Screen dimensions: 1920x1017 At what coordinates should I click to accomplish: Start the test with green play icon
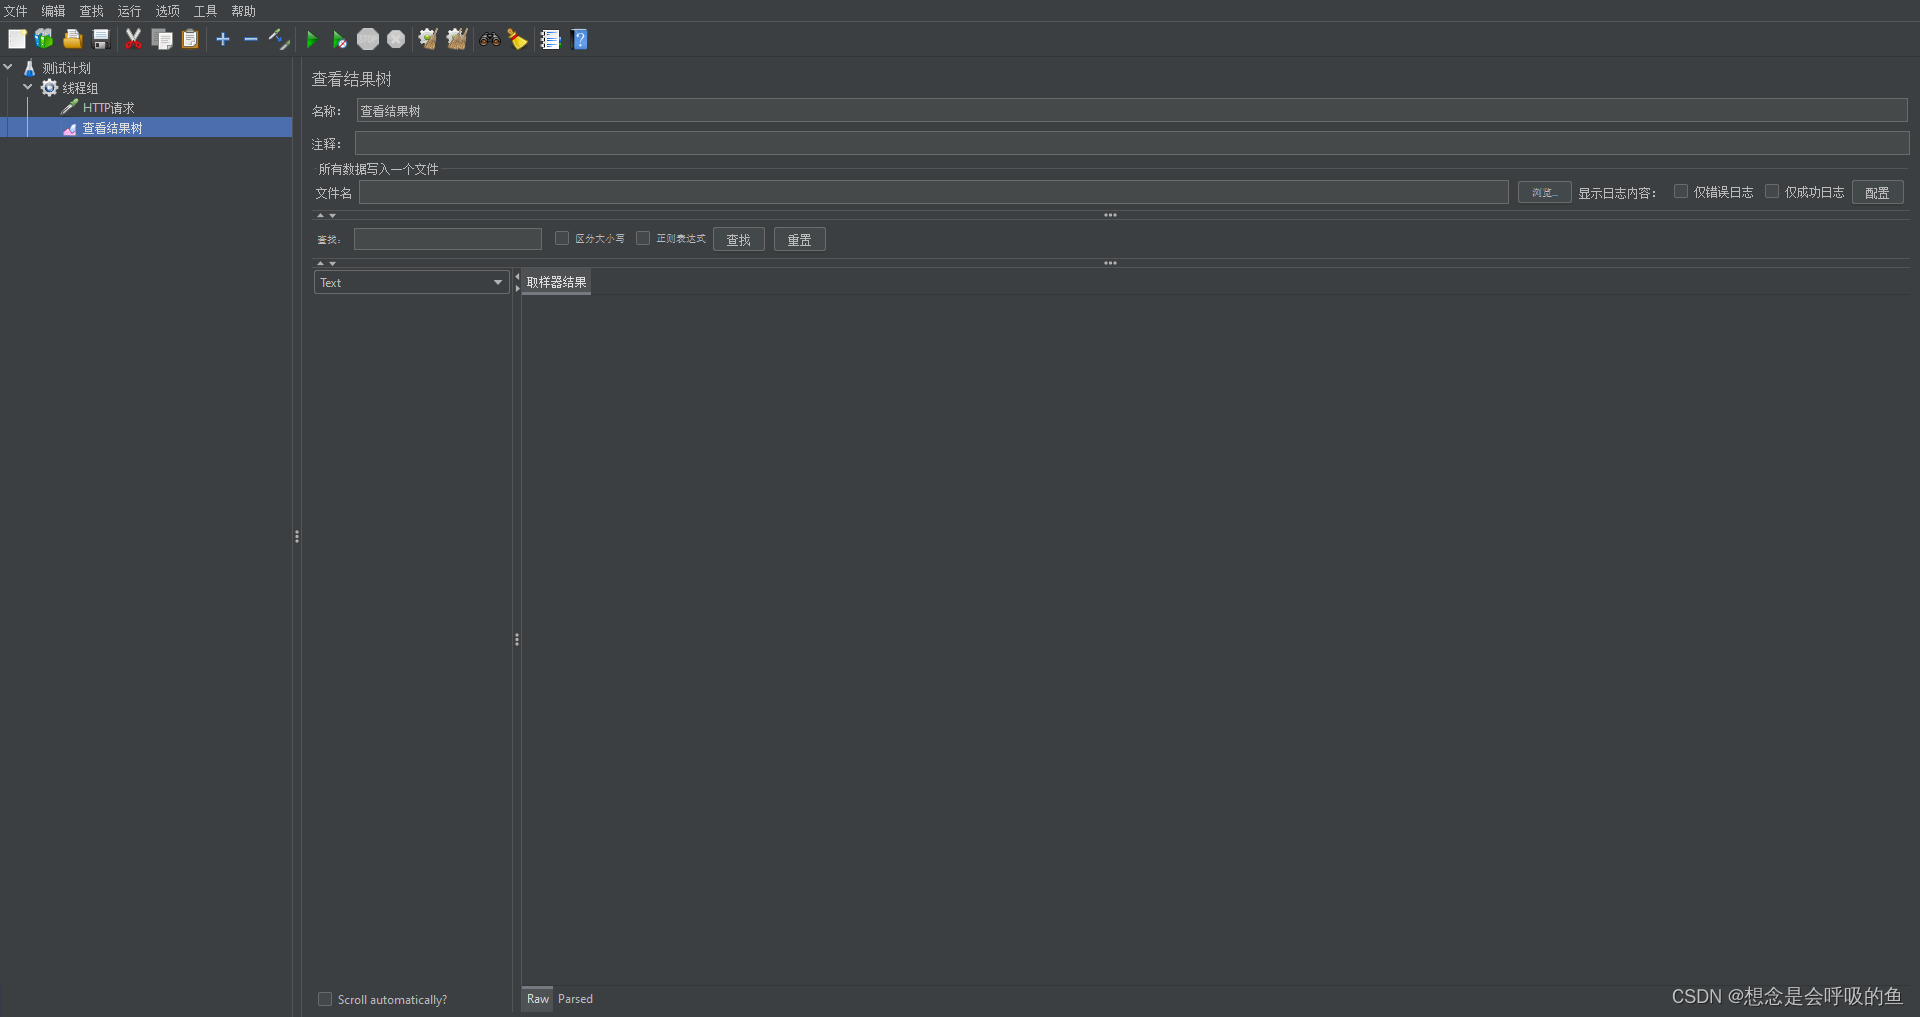[312, 39]
